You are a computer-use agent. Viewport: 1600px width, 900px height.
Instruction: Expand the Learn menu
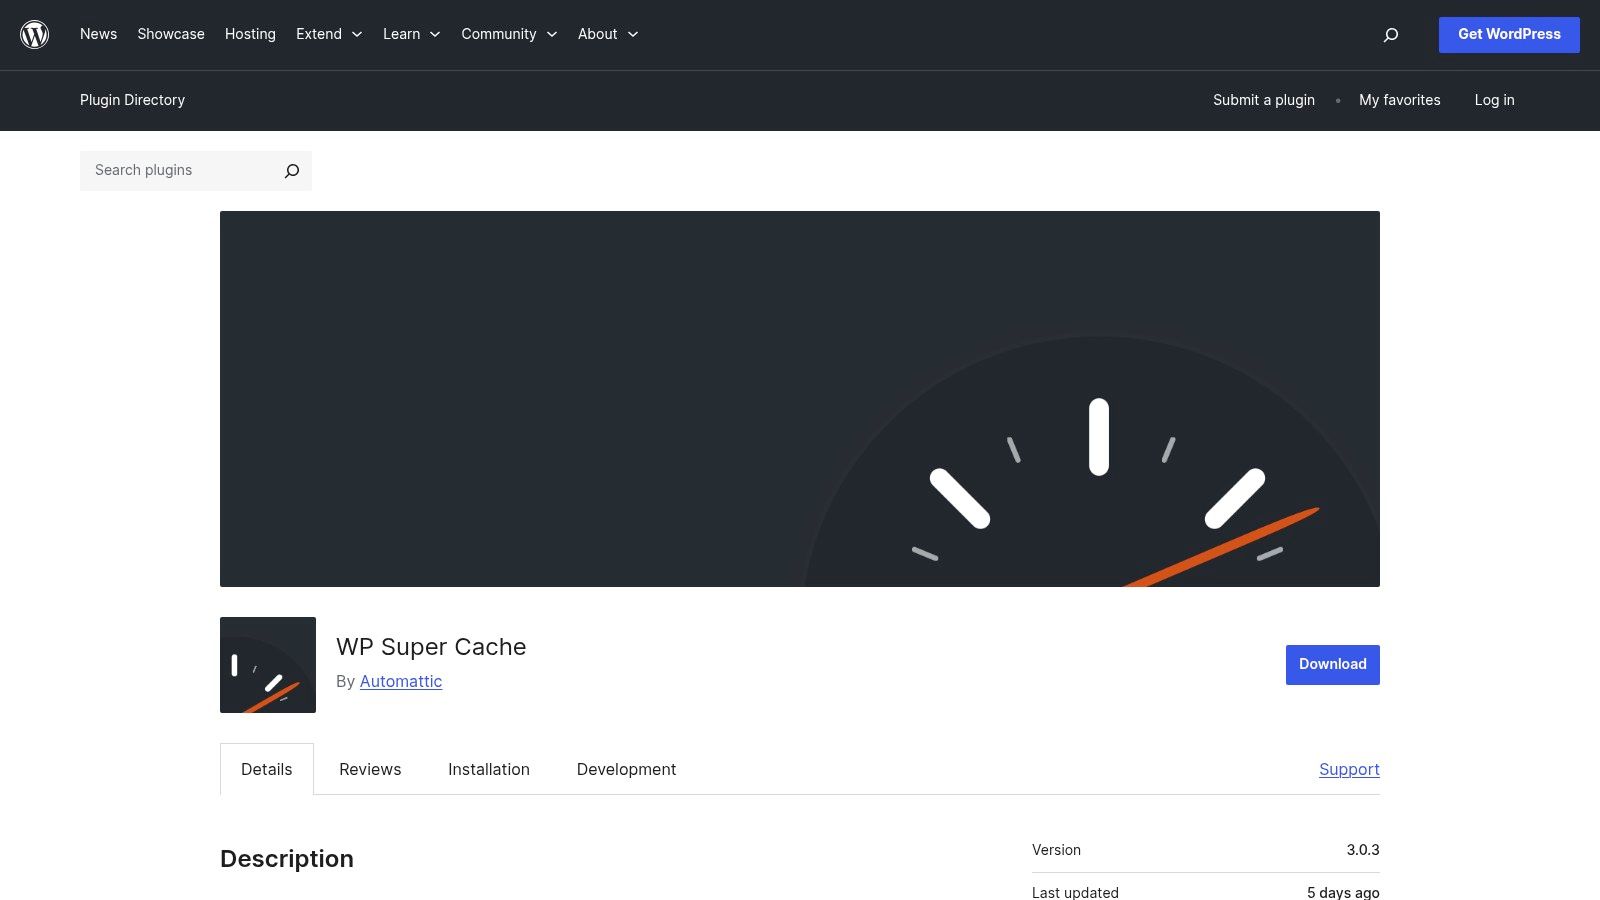tap(411, 34)
